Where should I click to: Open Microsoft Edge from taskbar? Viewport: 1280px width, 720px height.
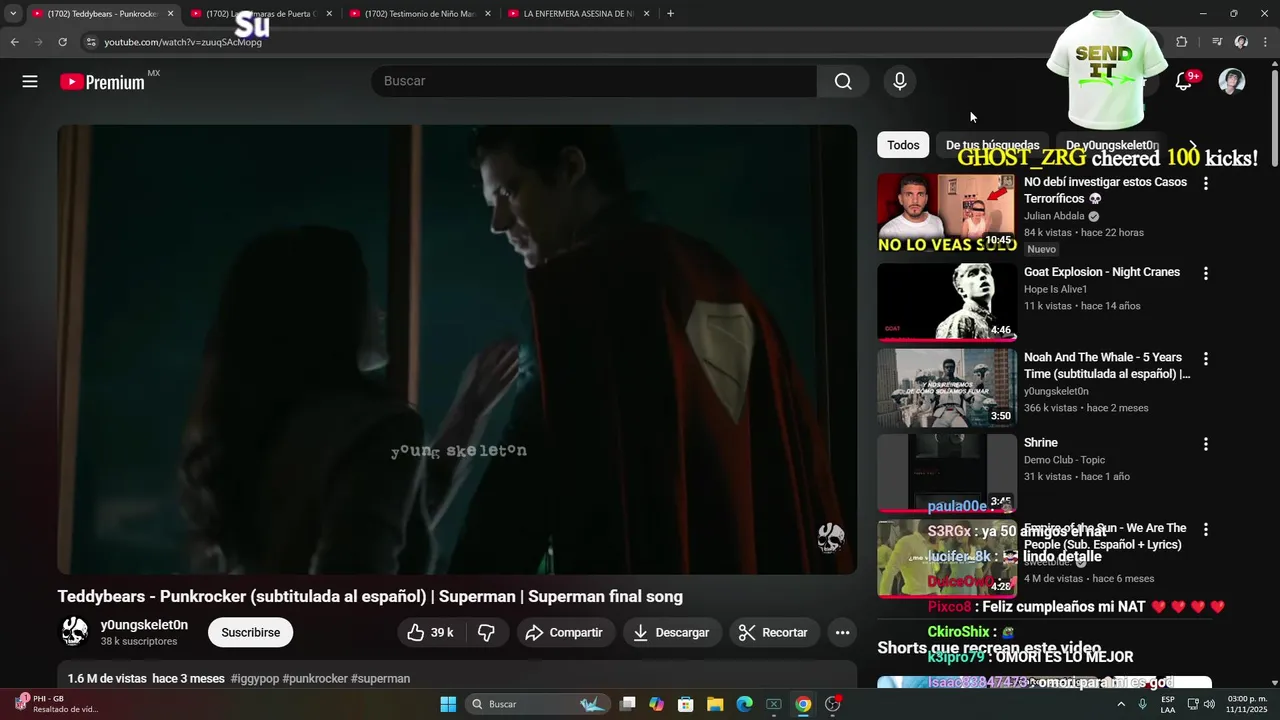(x=744, y=704)
